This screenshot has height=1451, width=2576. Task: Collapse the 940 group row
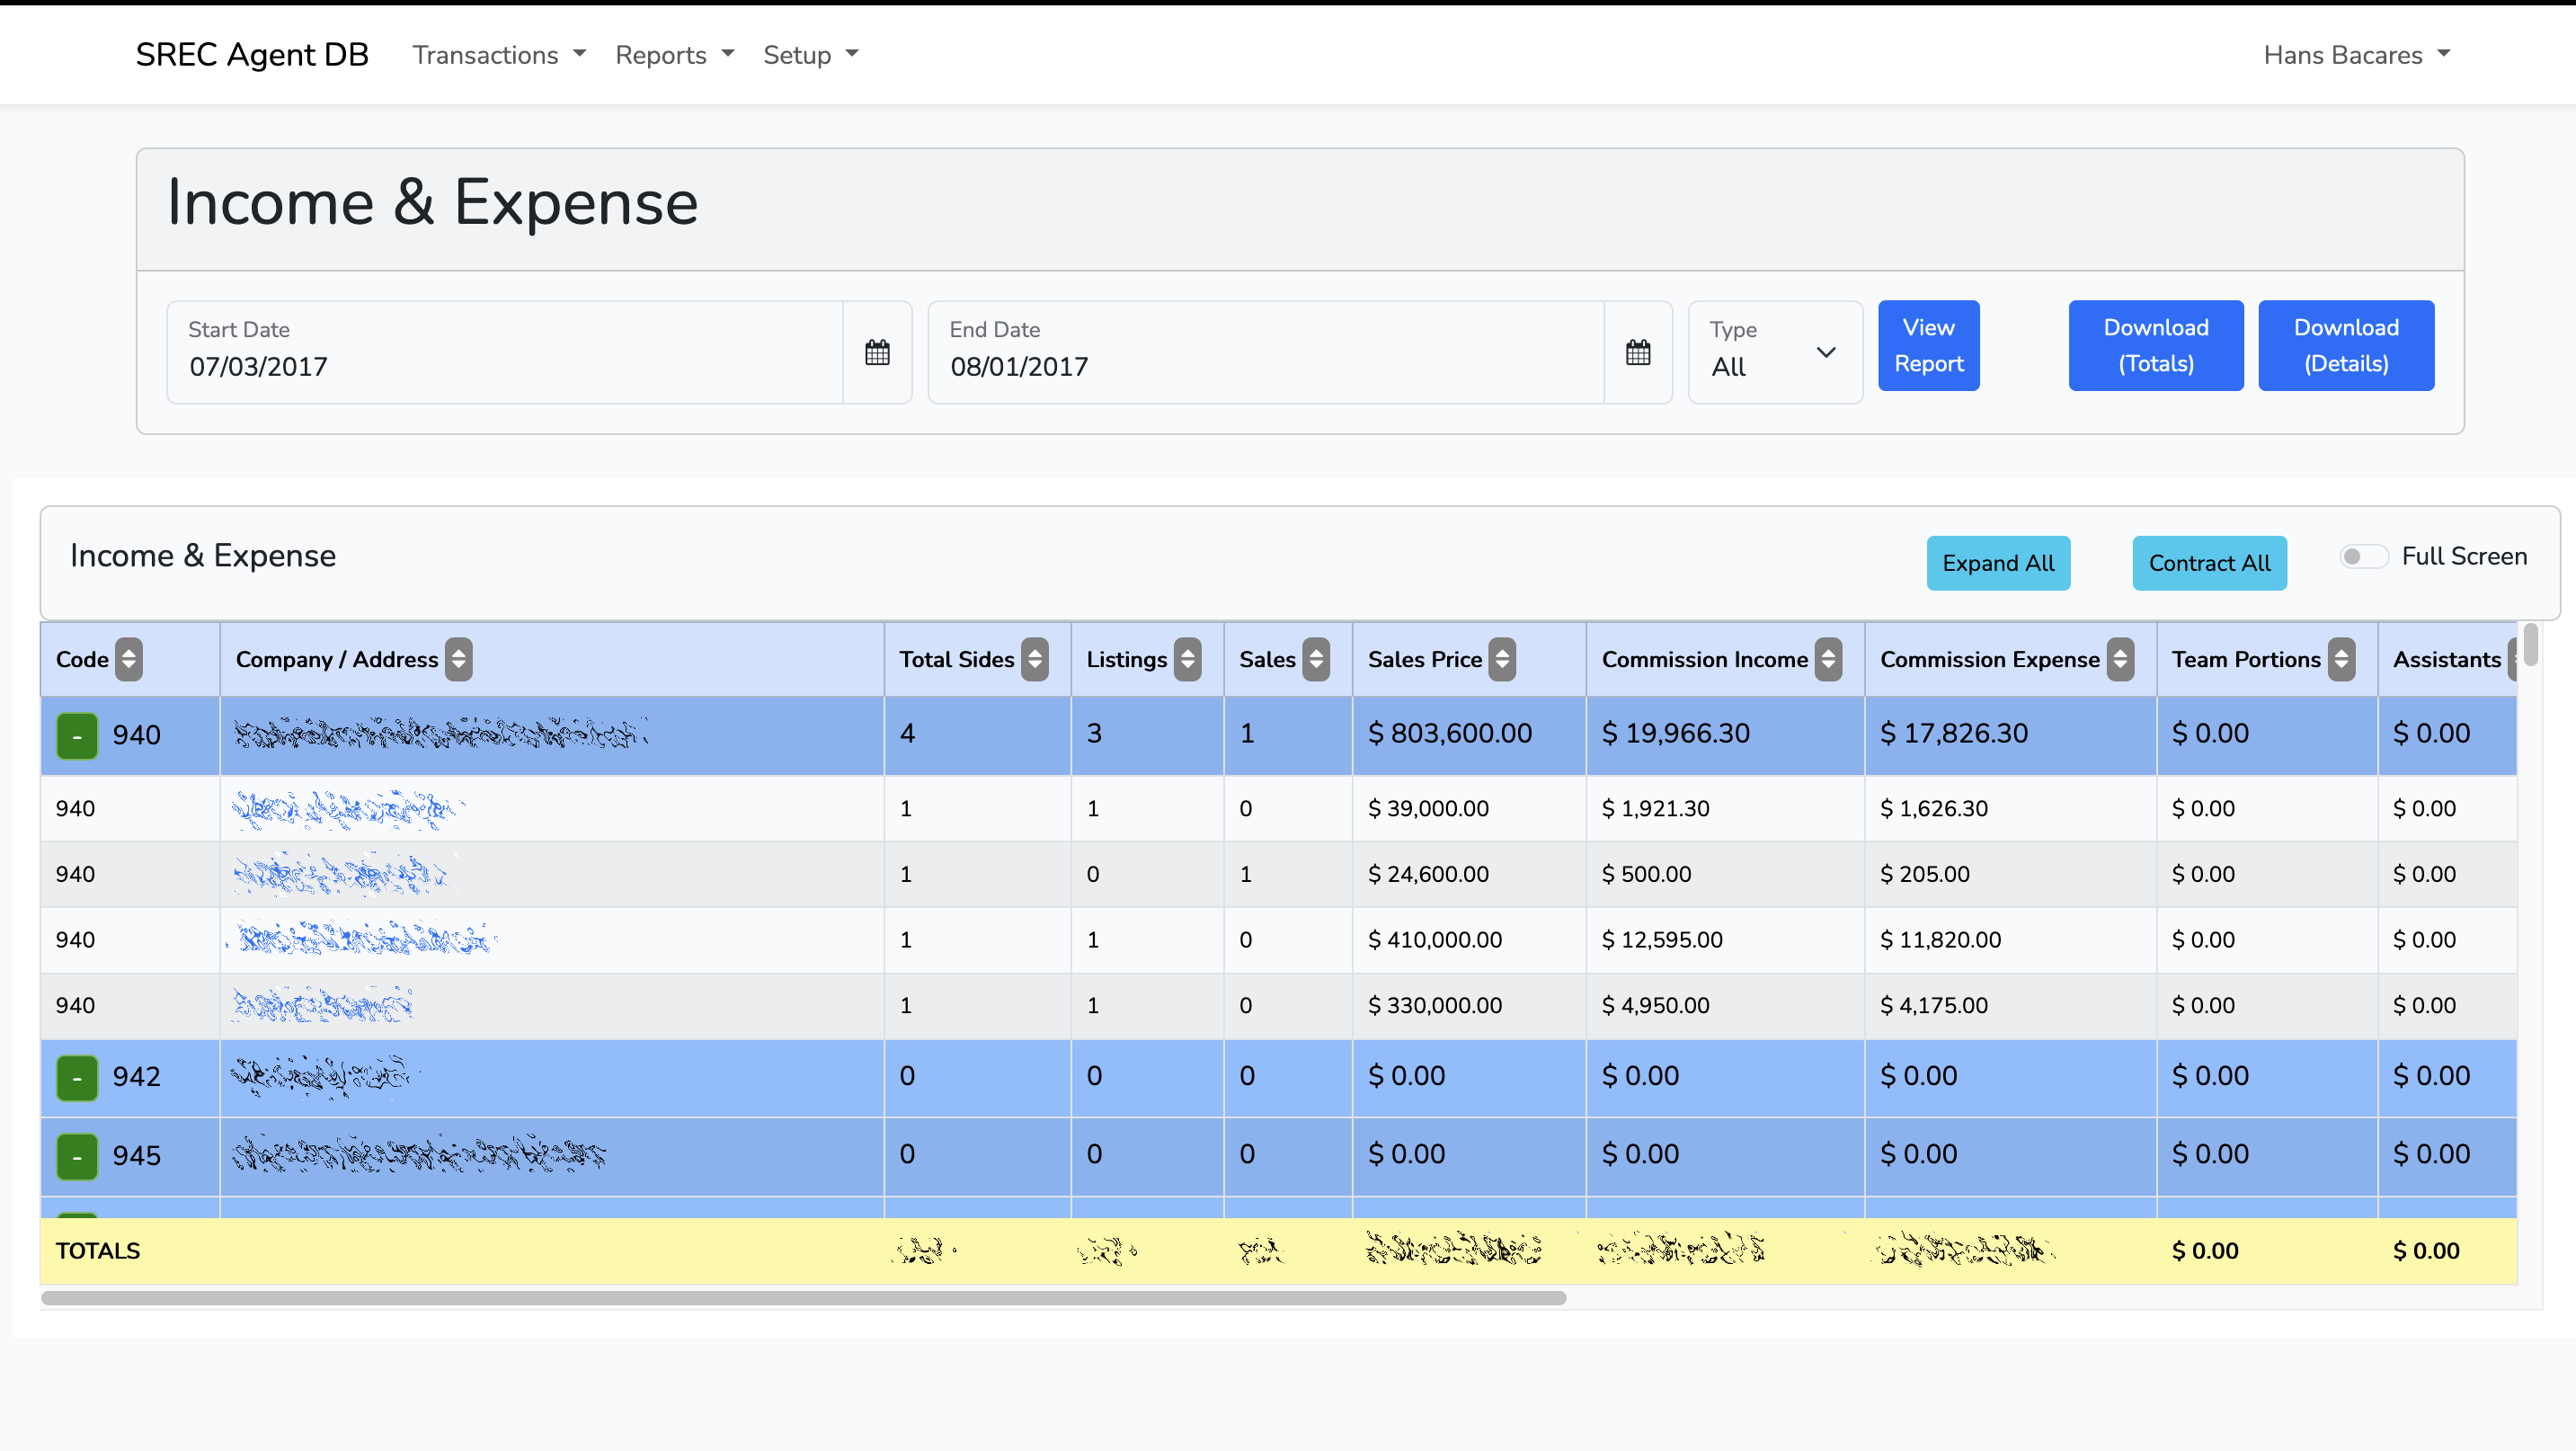tap(77, 735)
